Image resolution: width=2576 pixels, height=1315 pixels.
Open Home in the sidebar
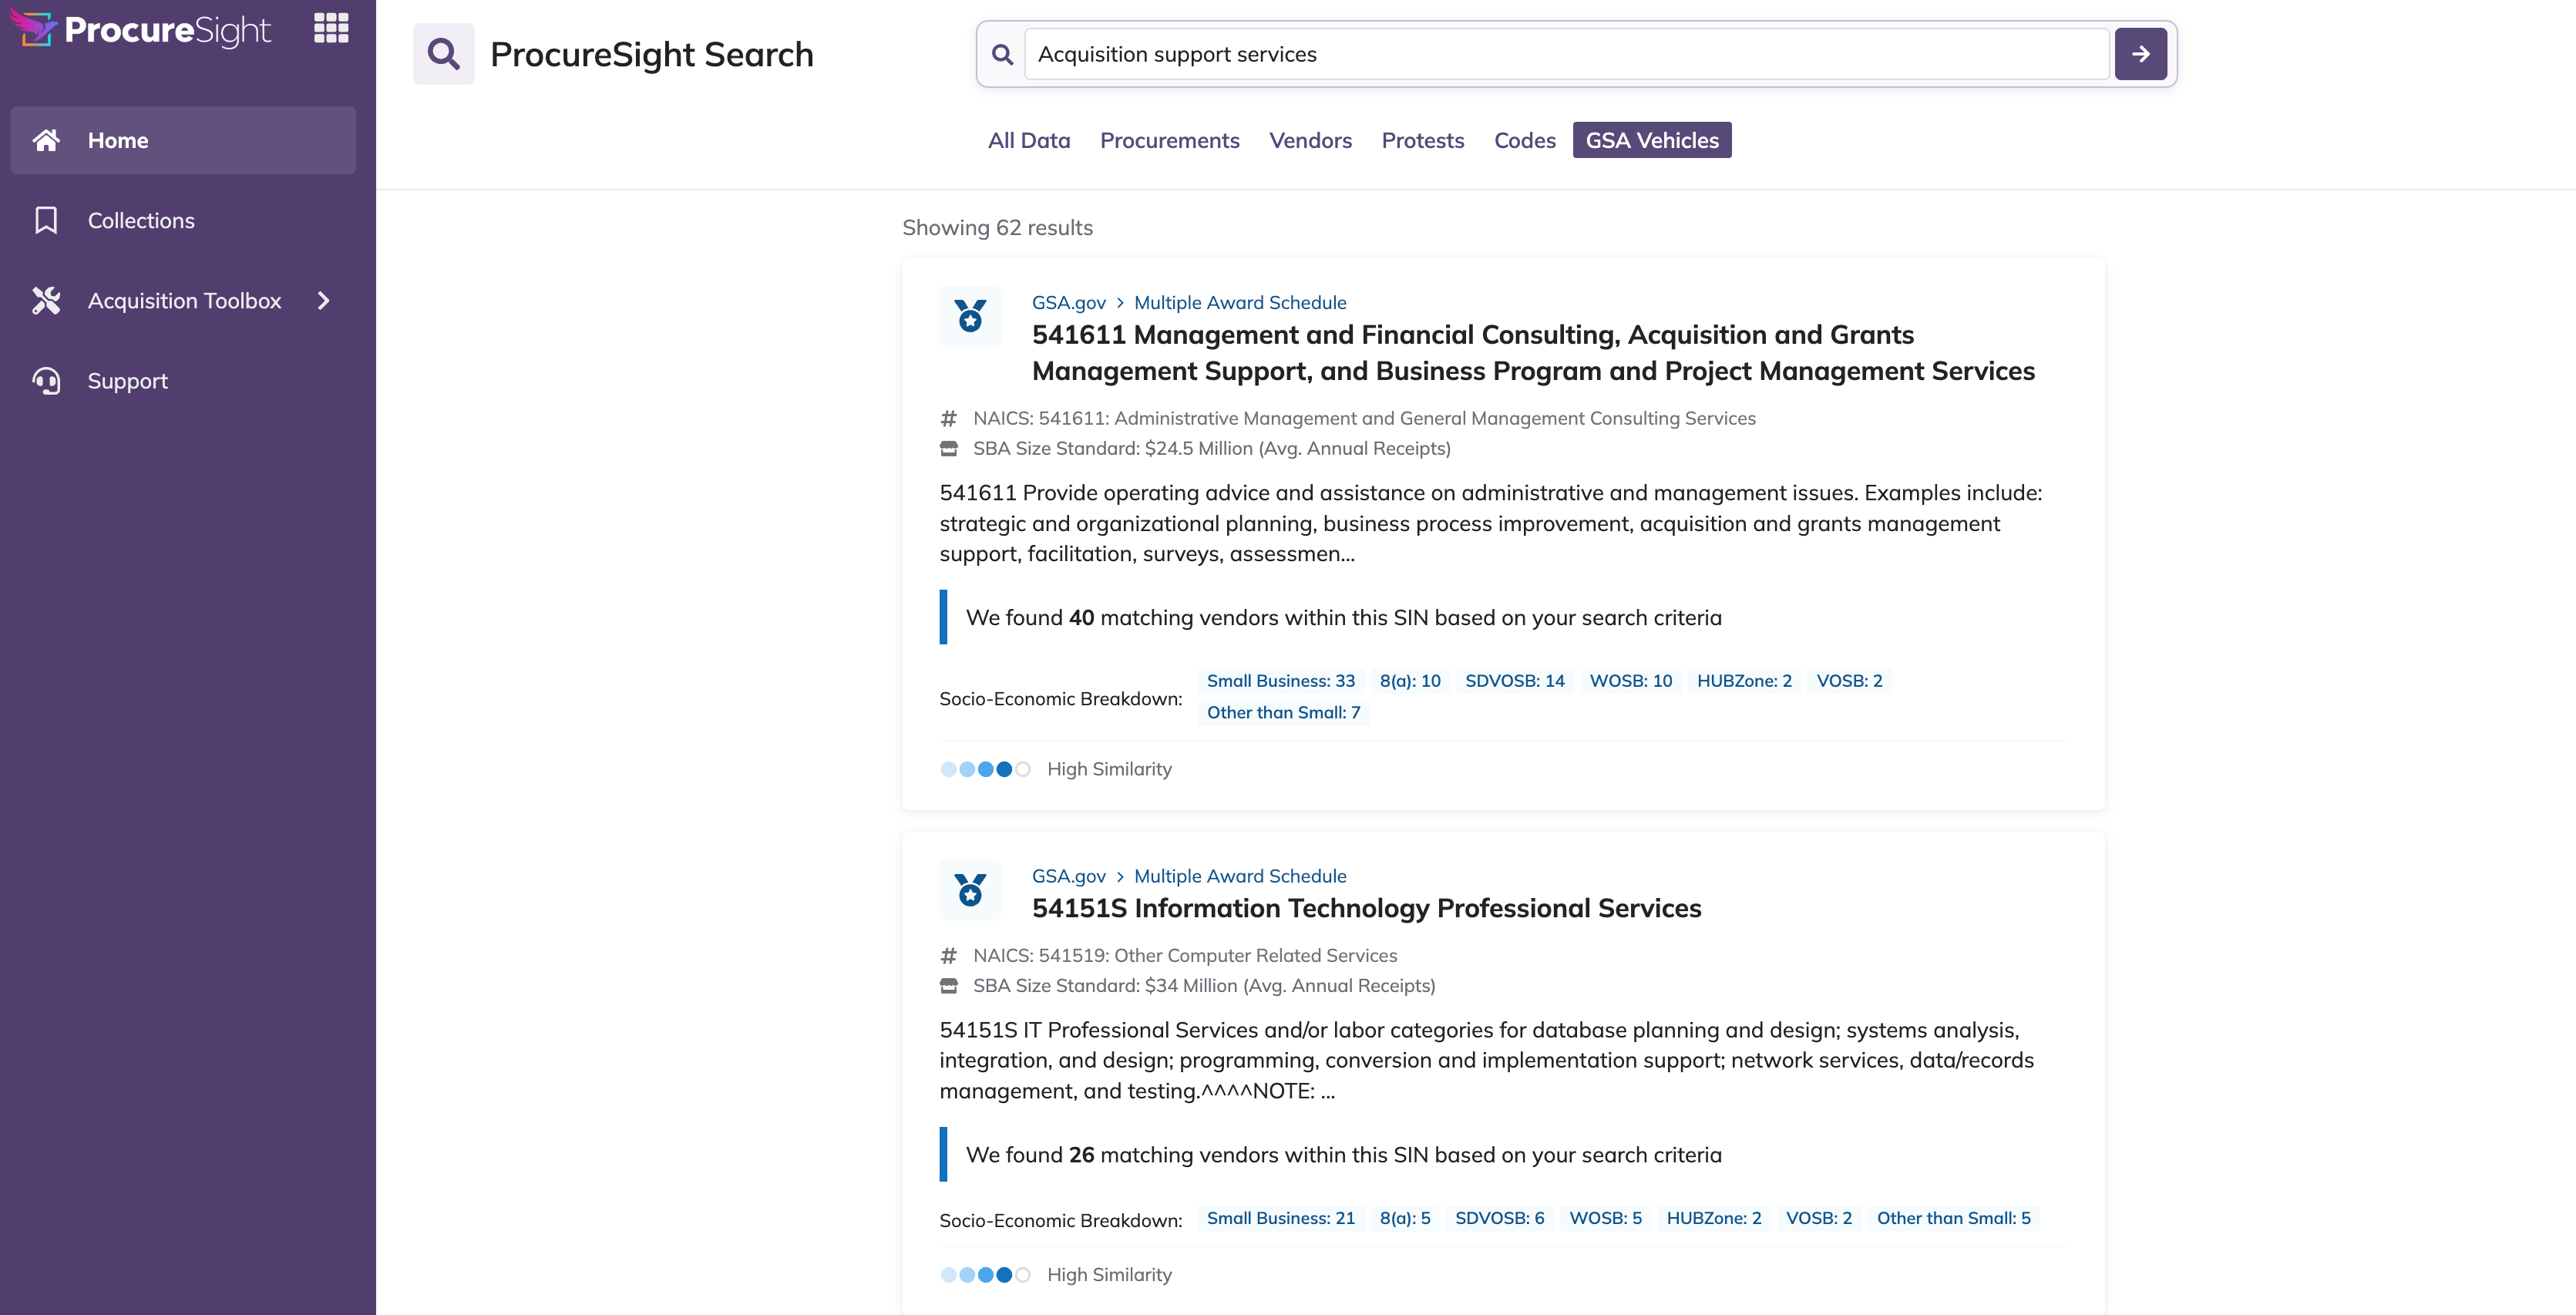183,140
